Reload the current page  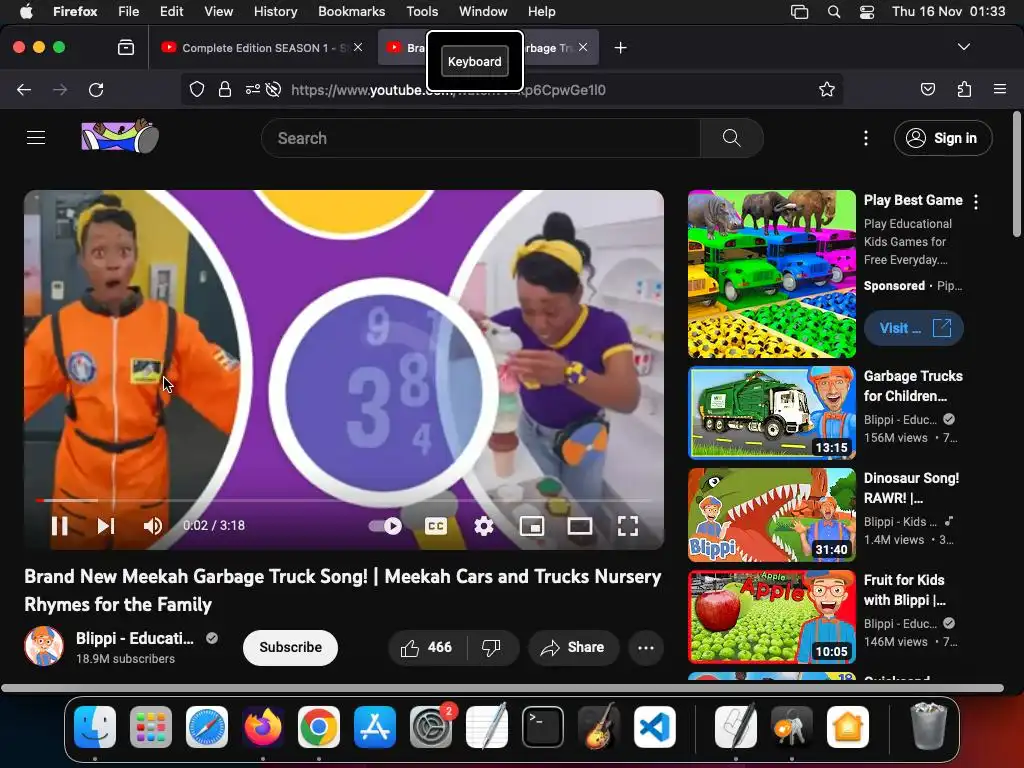96,89
